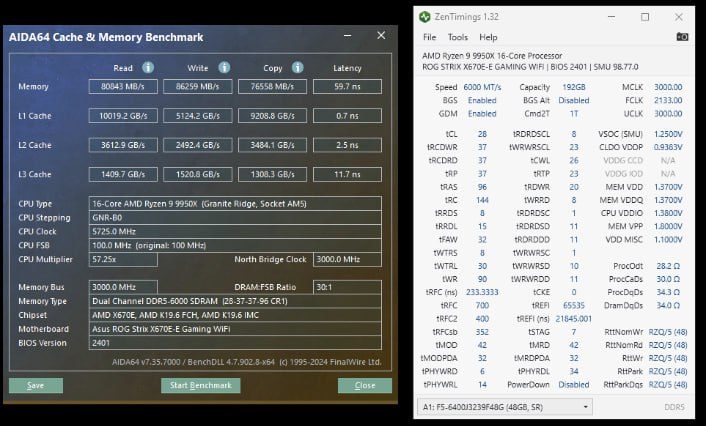Click the info icon next to Write

click(x=224, y=68)
